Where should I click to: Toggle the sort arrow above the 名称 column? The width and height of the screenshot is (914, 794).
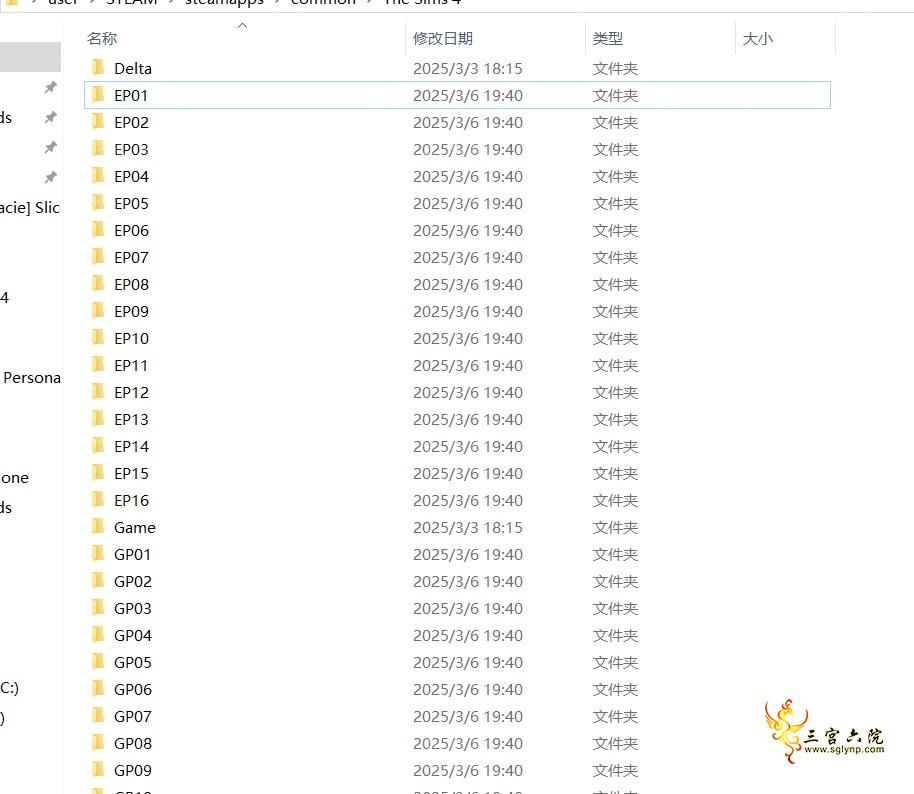coord(242,25)
